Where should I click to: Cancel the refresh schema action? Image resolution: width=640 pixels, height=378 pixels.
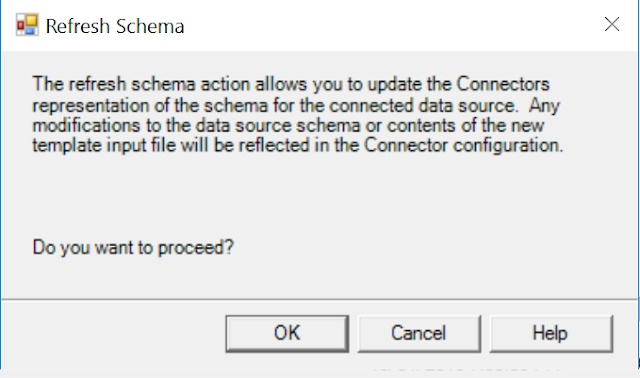point(419,333)
